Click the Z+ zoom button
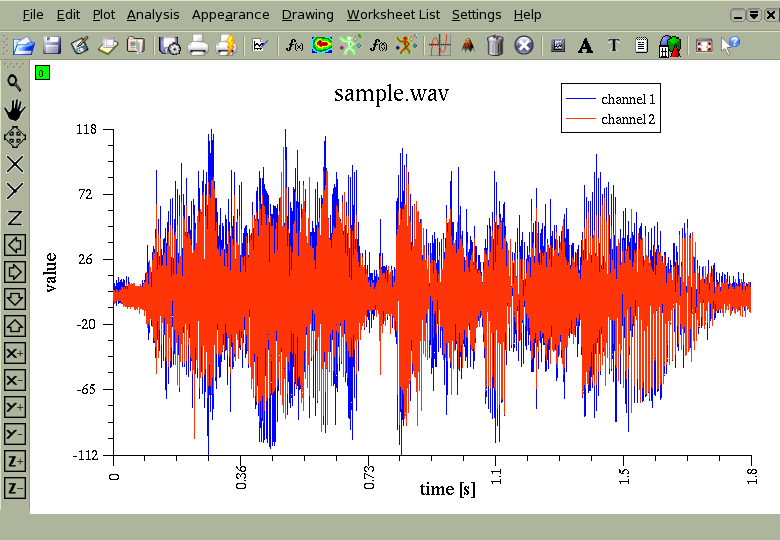Screen dimensions: 780x540 tap(14, 461)
